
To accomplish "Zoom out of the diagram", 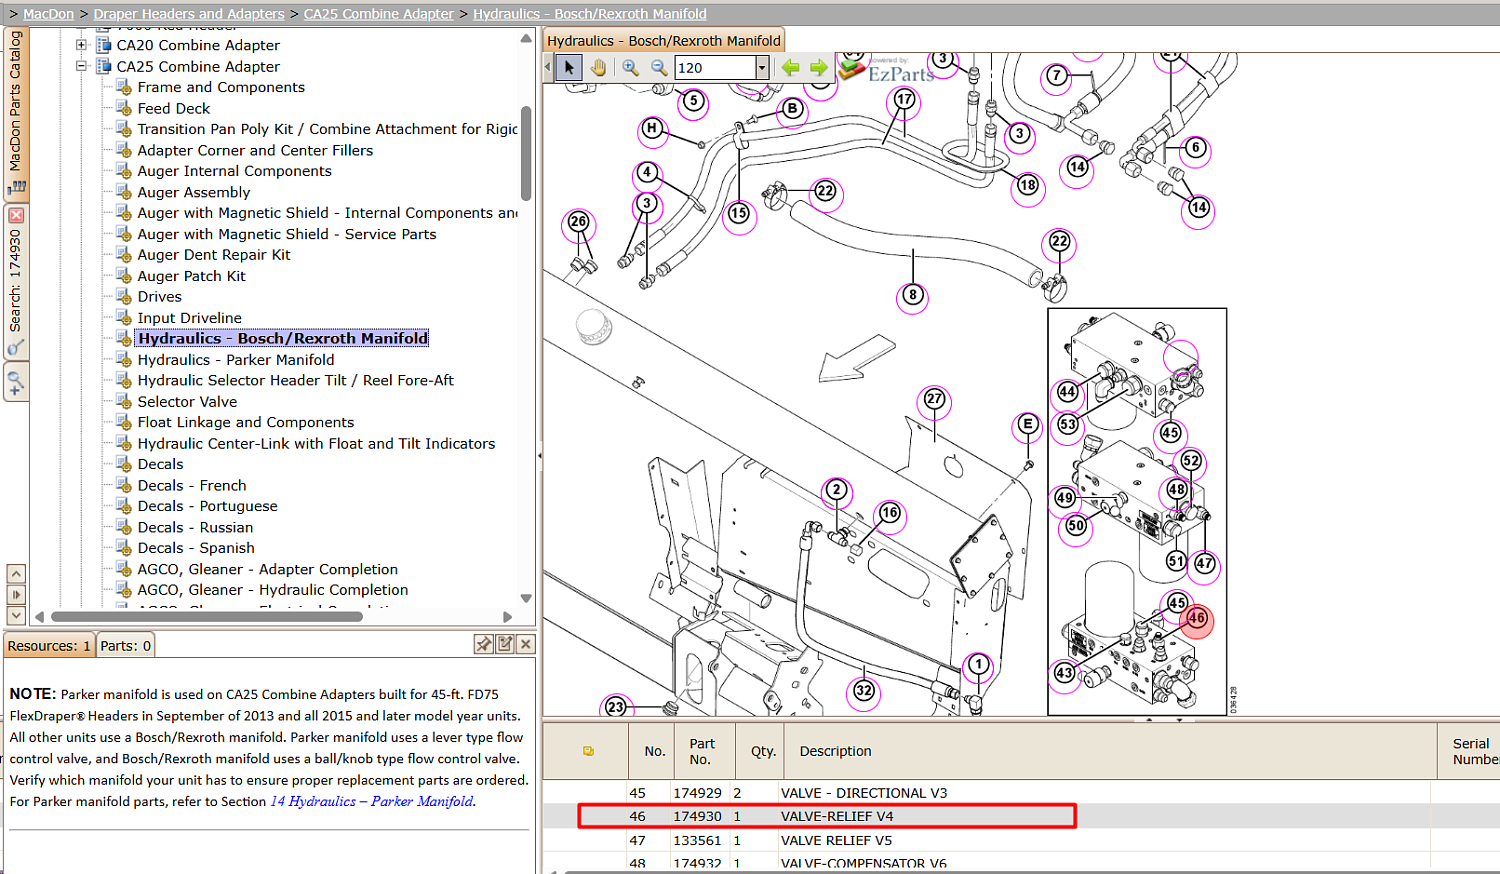I will [659, 68].
